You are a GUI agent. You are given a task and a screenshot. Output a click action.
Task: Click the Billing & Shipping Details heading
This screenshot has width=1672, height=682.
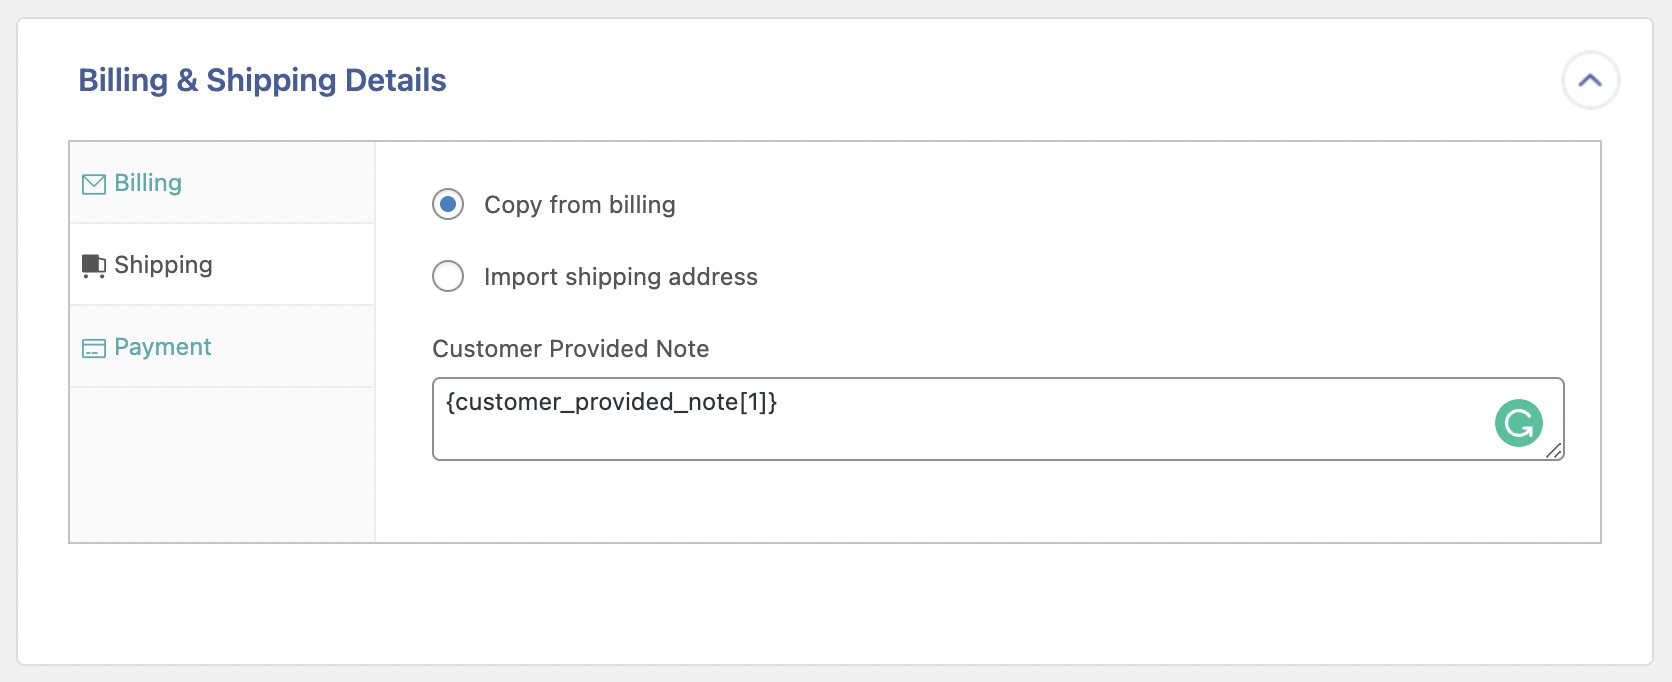click(x=262, y=80)
